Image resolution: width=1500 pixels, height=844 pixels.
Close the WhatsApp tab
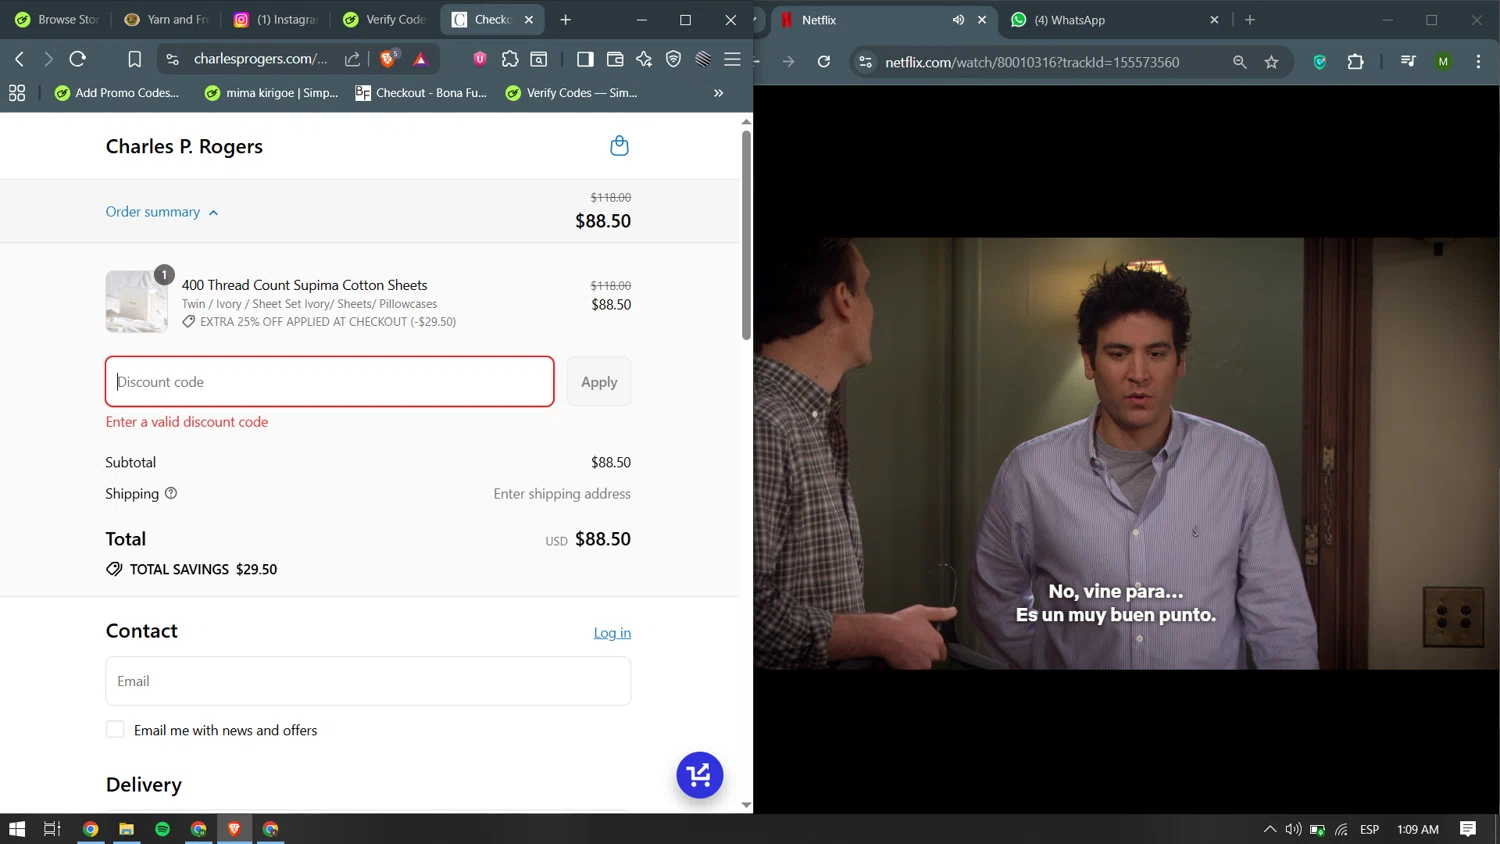[x=1214, y=20]
